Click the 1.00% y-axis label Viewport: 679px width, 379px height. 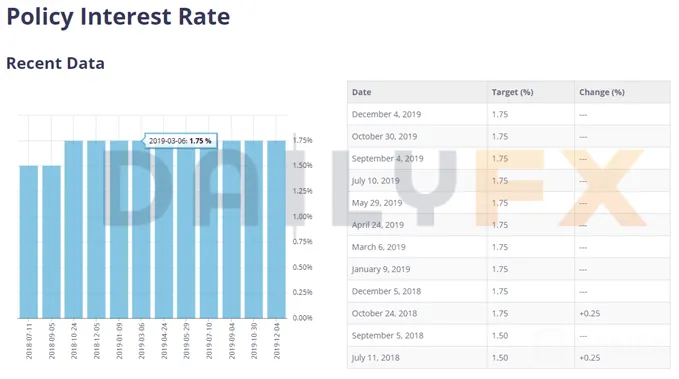(x=302, y=216)
